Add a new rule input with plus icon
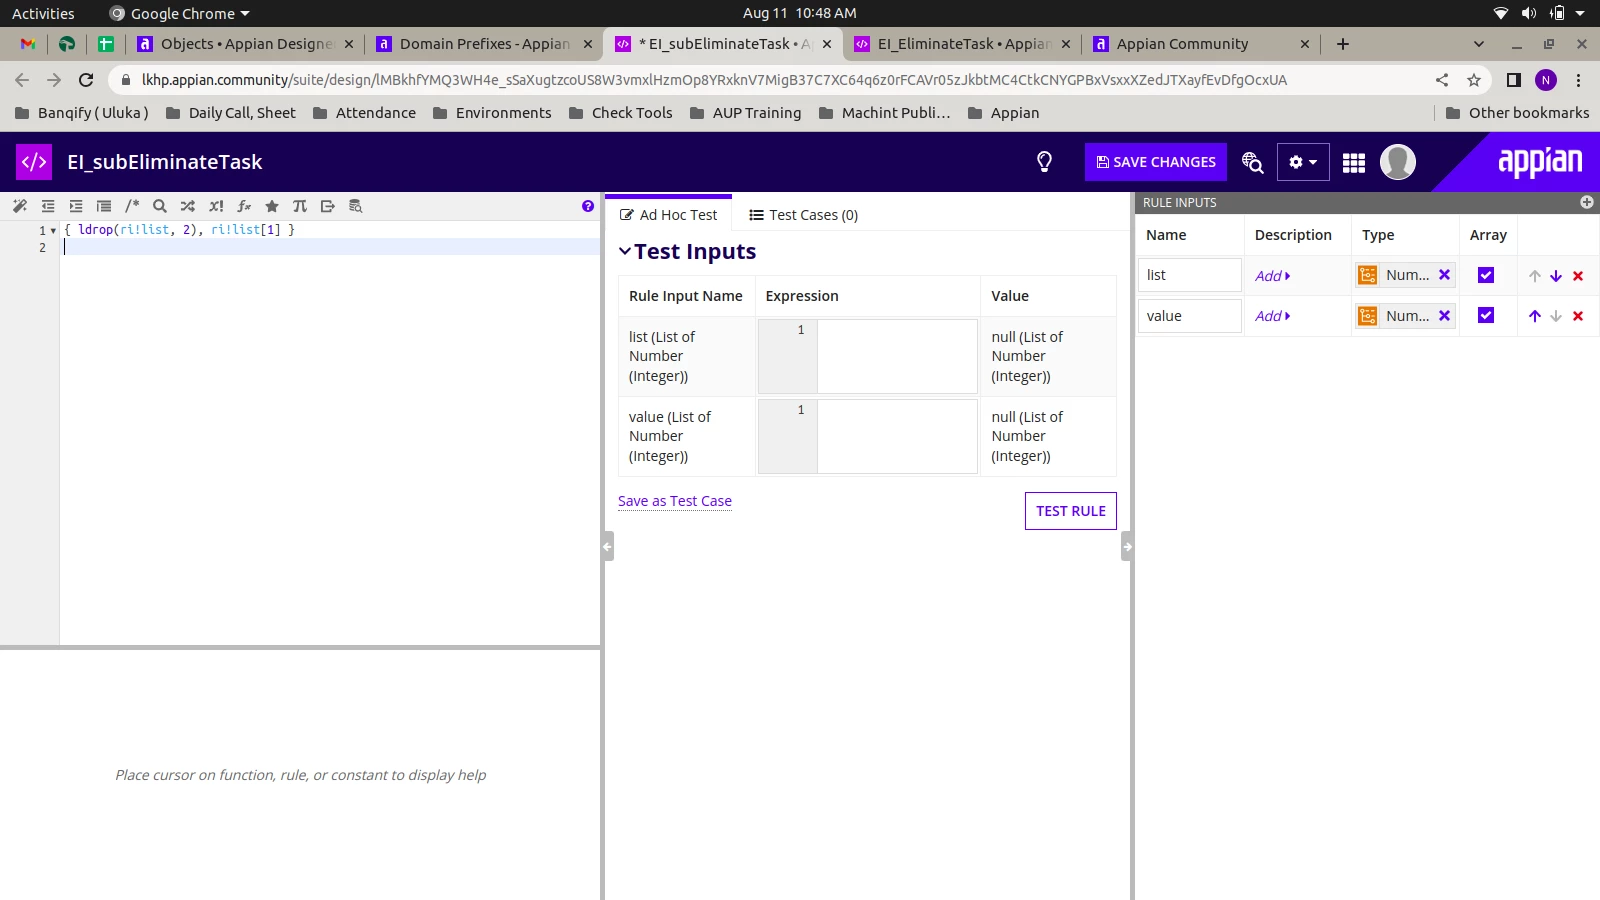 point(1587,202)
